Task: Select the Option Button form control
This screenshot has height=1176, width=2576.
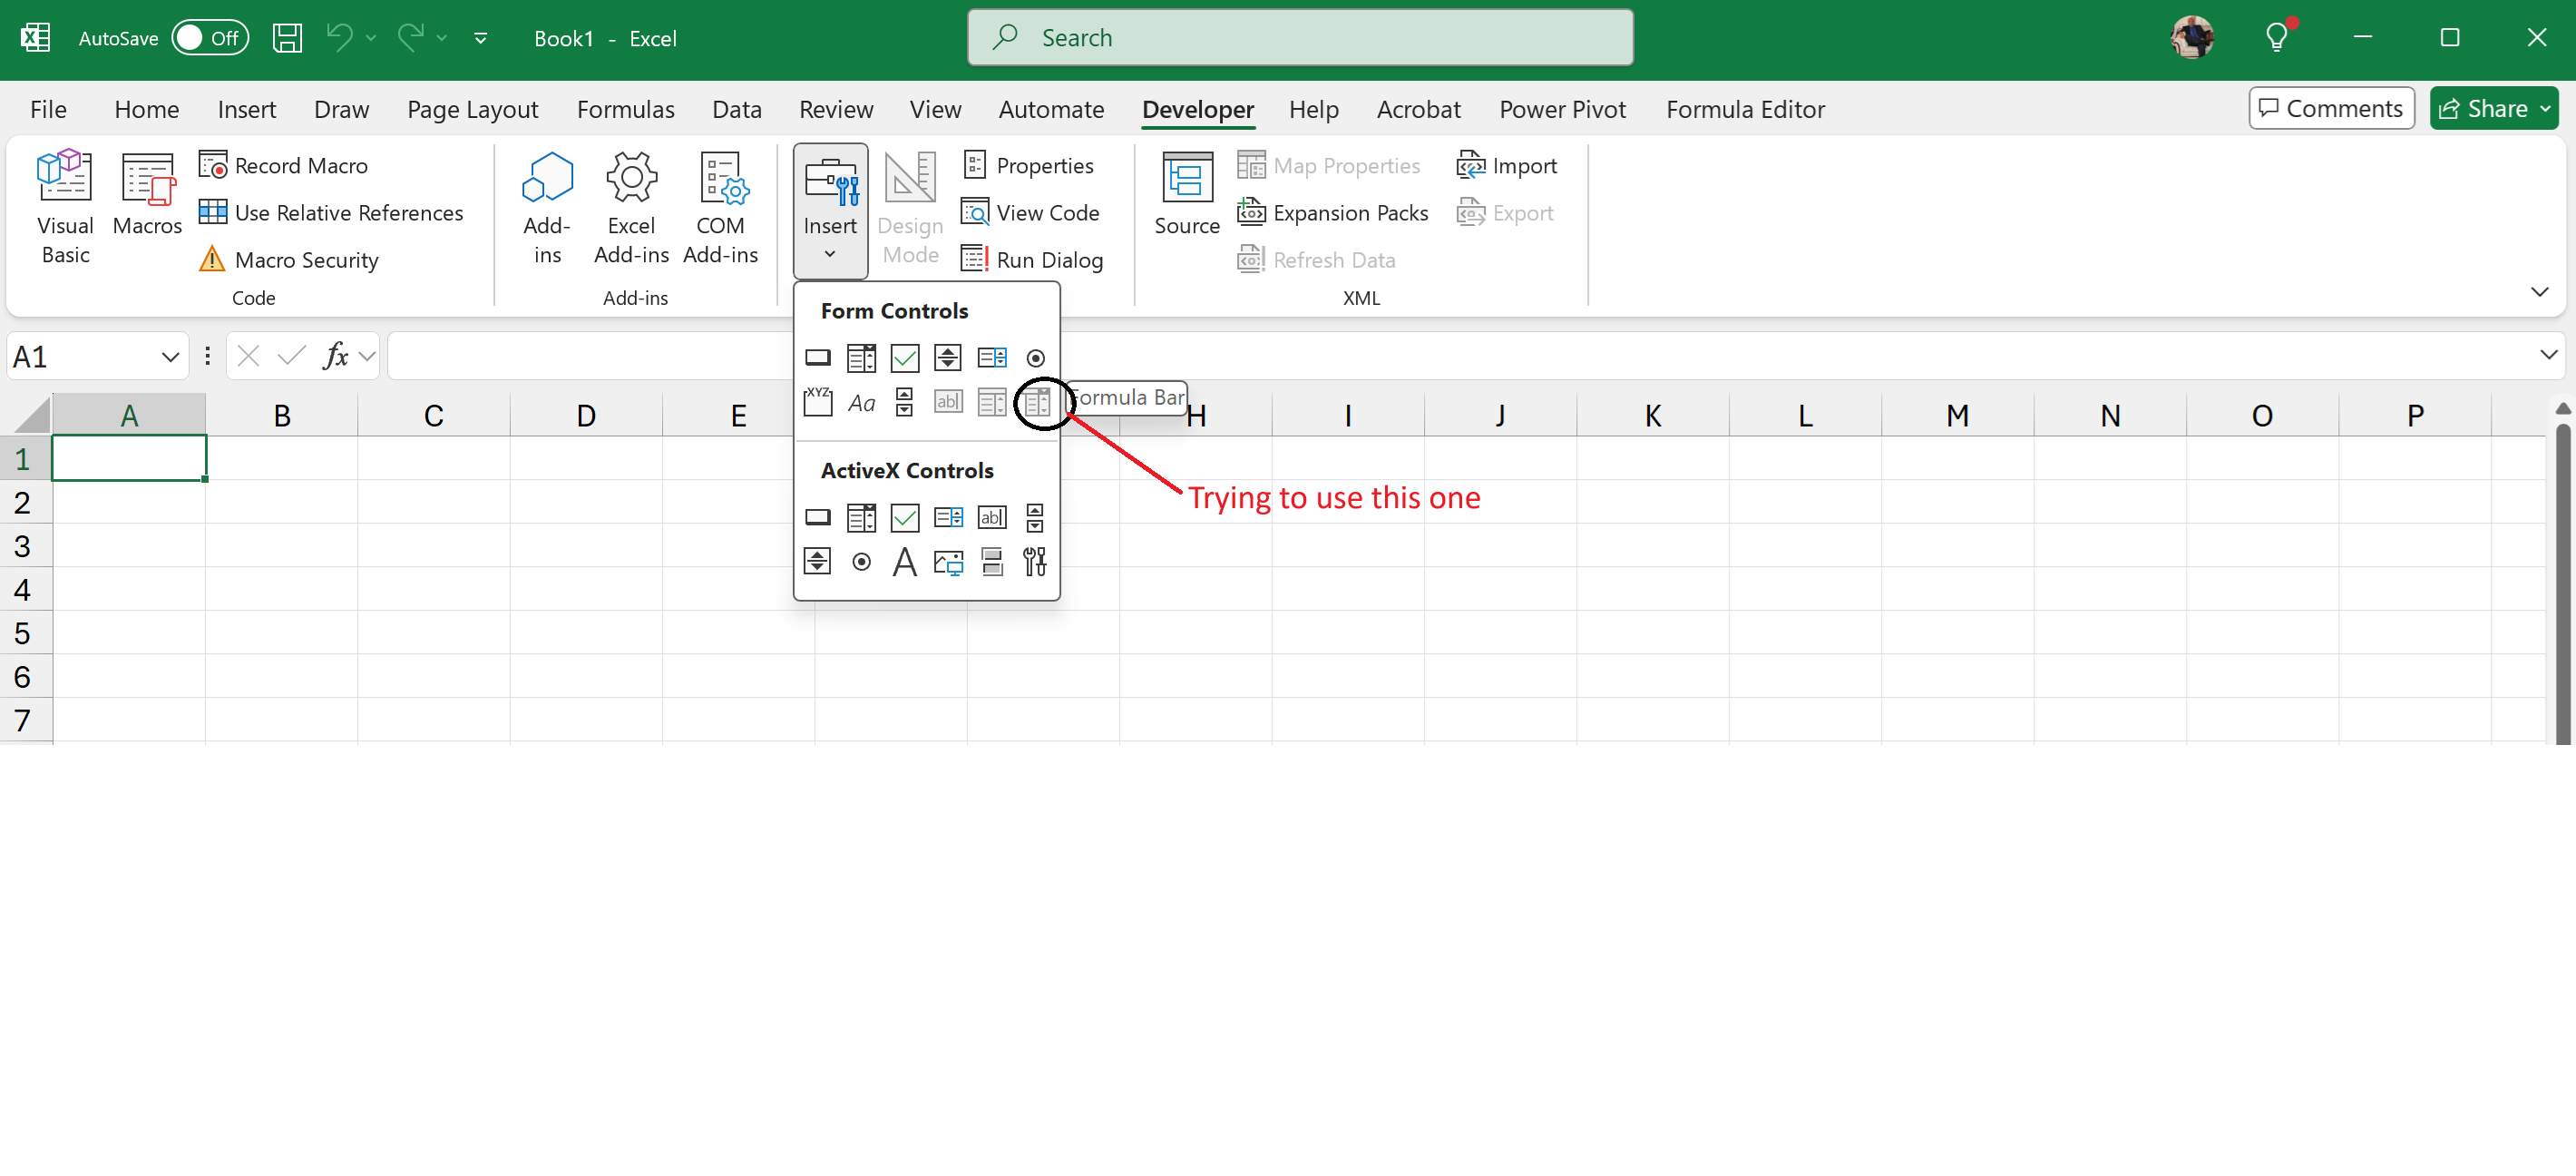Action: point(1036,357)
